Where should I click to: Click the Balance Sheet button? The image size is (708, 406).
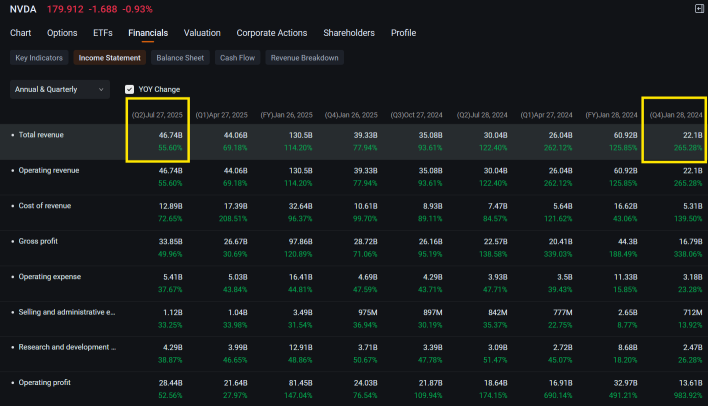(x=180, y=58)
